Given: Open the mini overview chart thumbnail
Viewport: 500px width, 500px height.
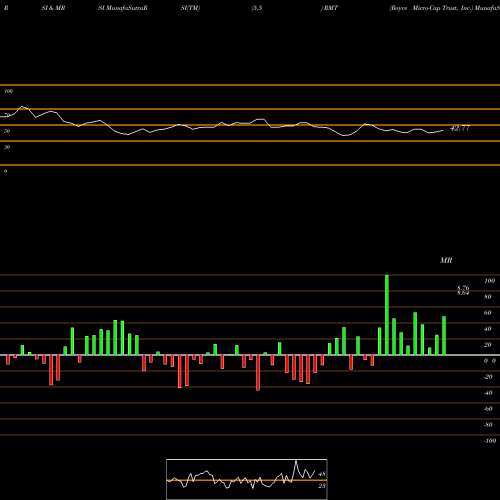Looking at the screenshot, I should click(x=247, y=479).
